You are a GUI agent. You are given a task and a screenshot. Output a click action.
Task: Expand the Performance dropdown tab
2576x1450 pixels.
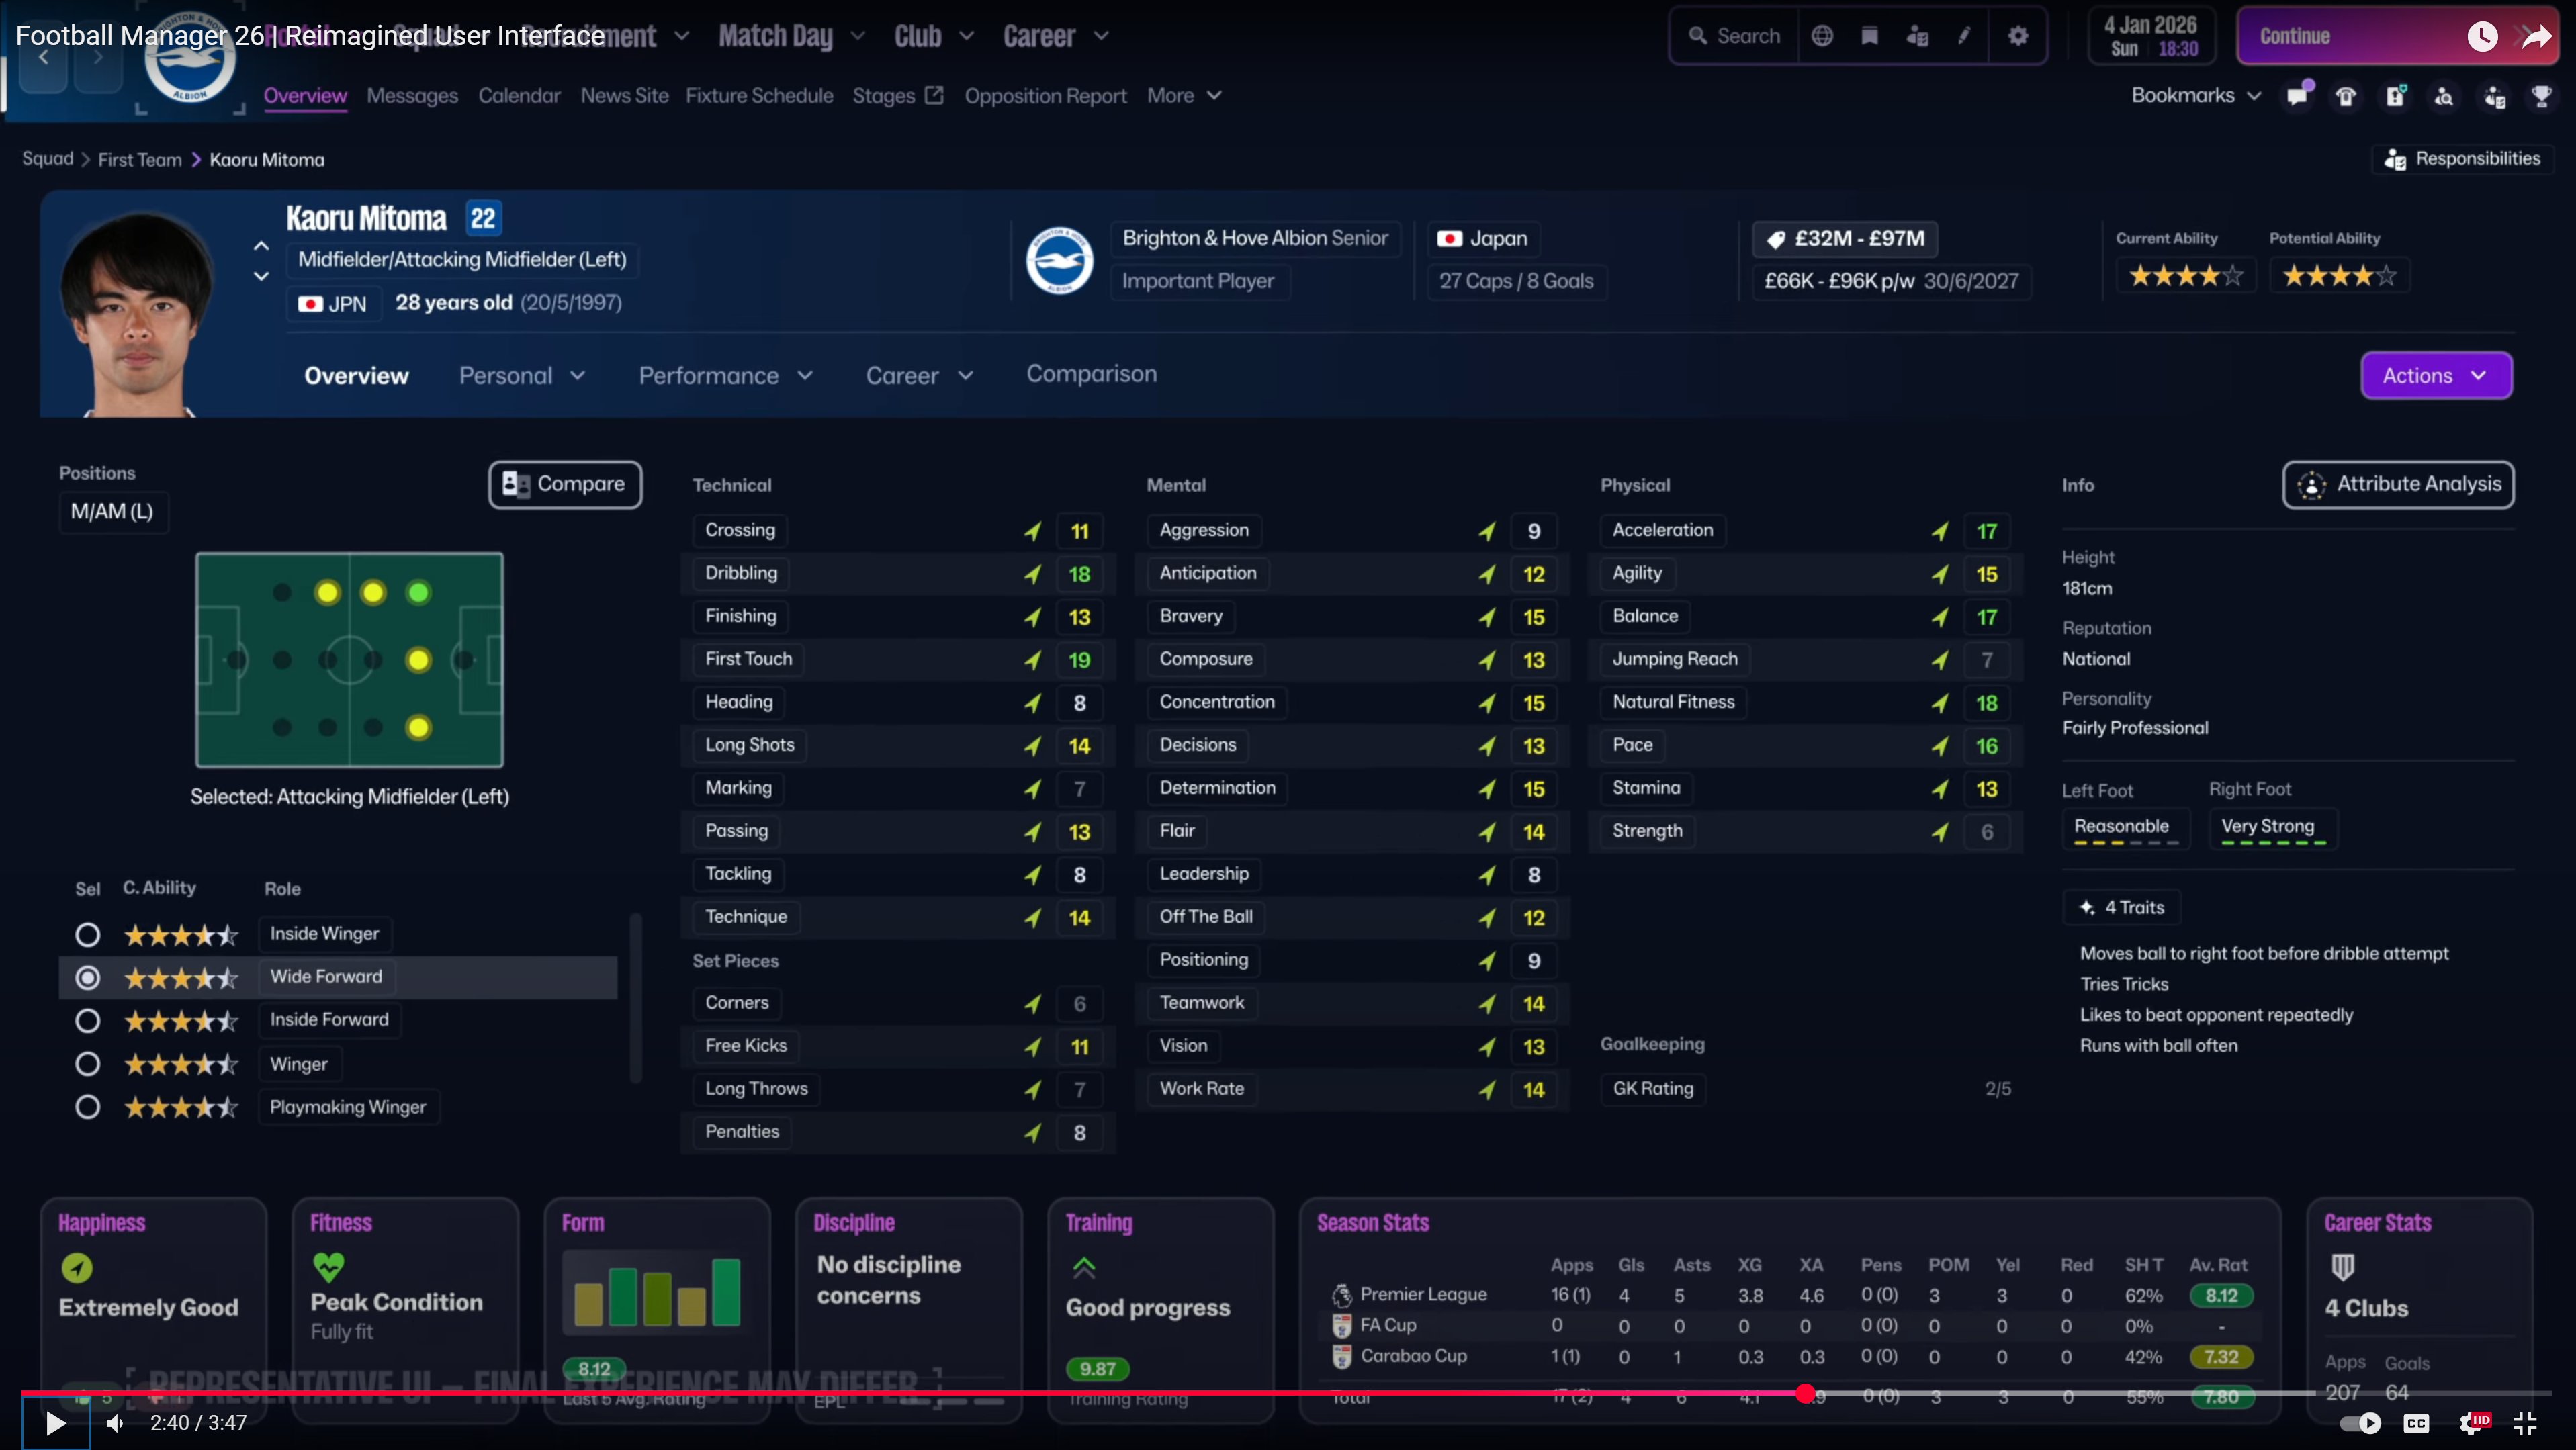725,376
